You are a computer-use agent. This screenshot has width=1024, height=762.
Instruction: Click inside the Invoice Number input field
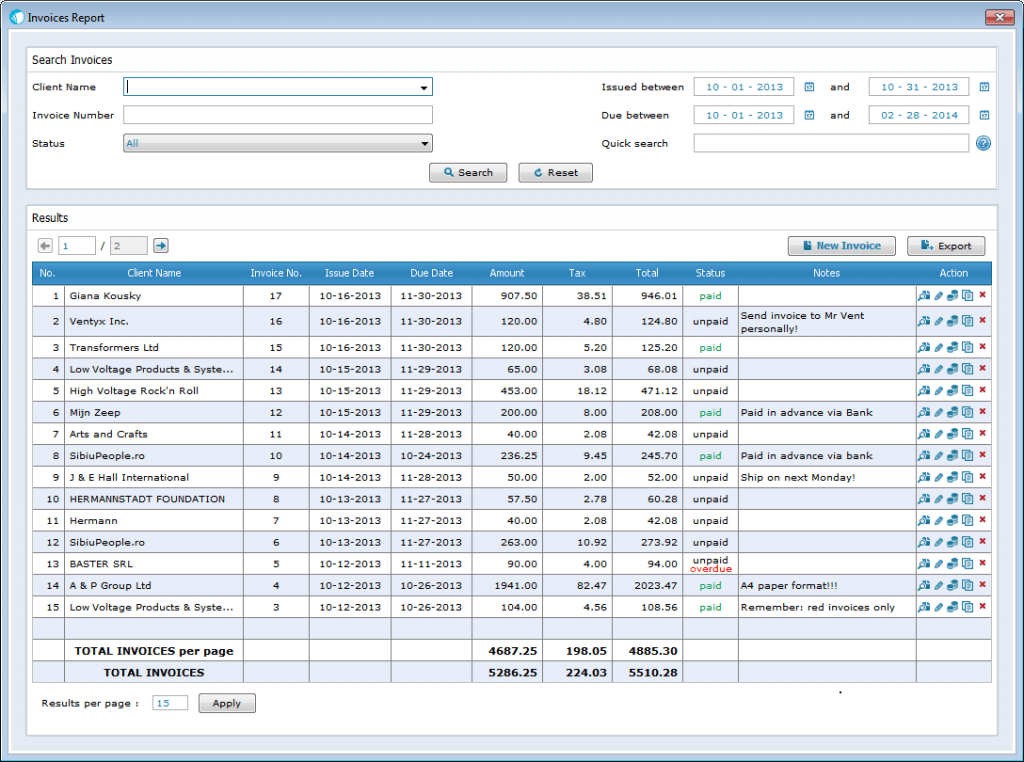[277, 114]
